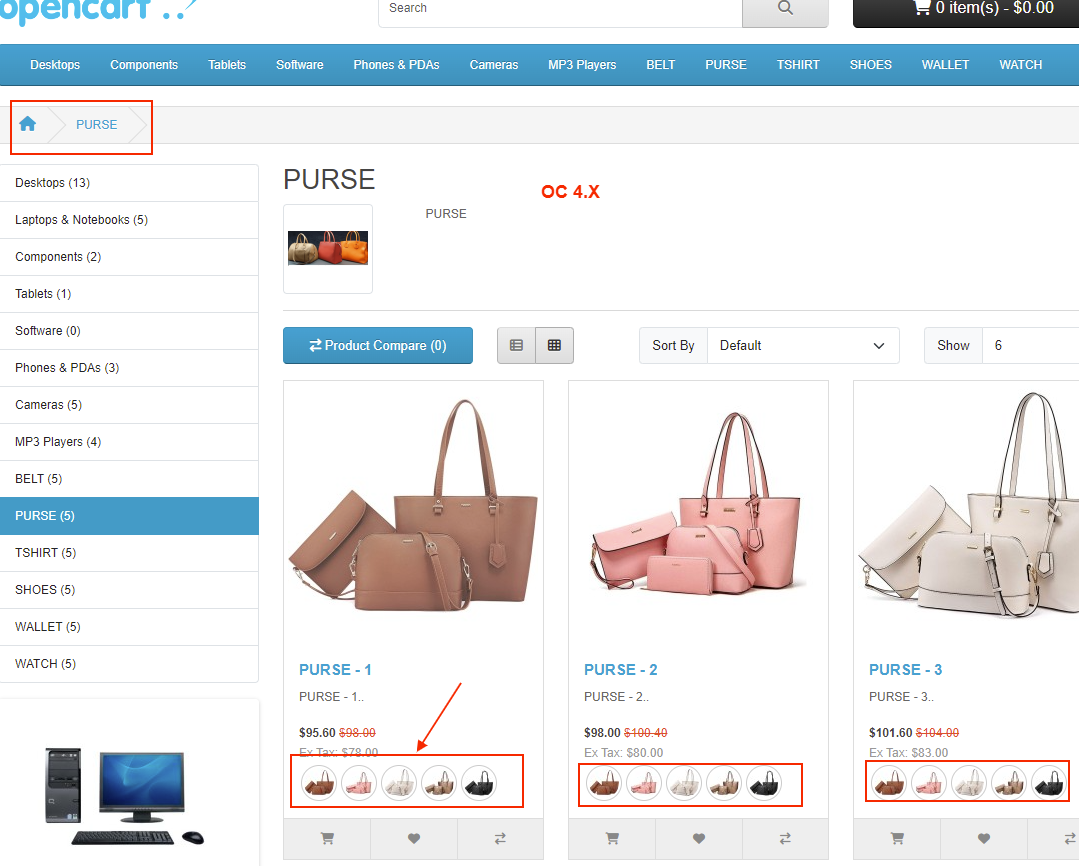Open WATCH in top navigation menu
Image resolution: width=1079 pixels, height=866 pixels.
pyautogui.click(x=1020, y=65)
